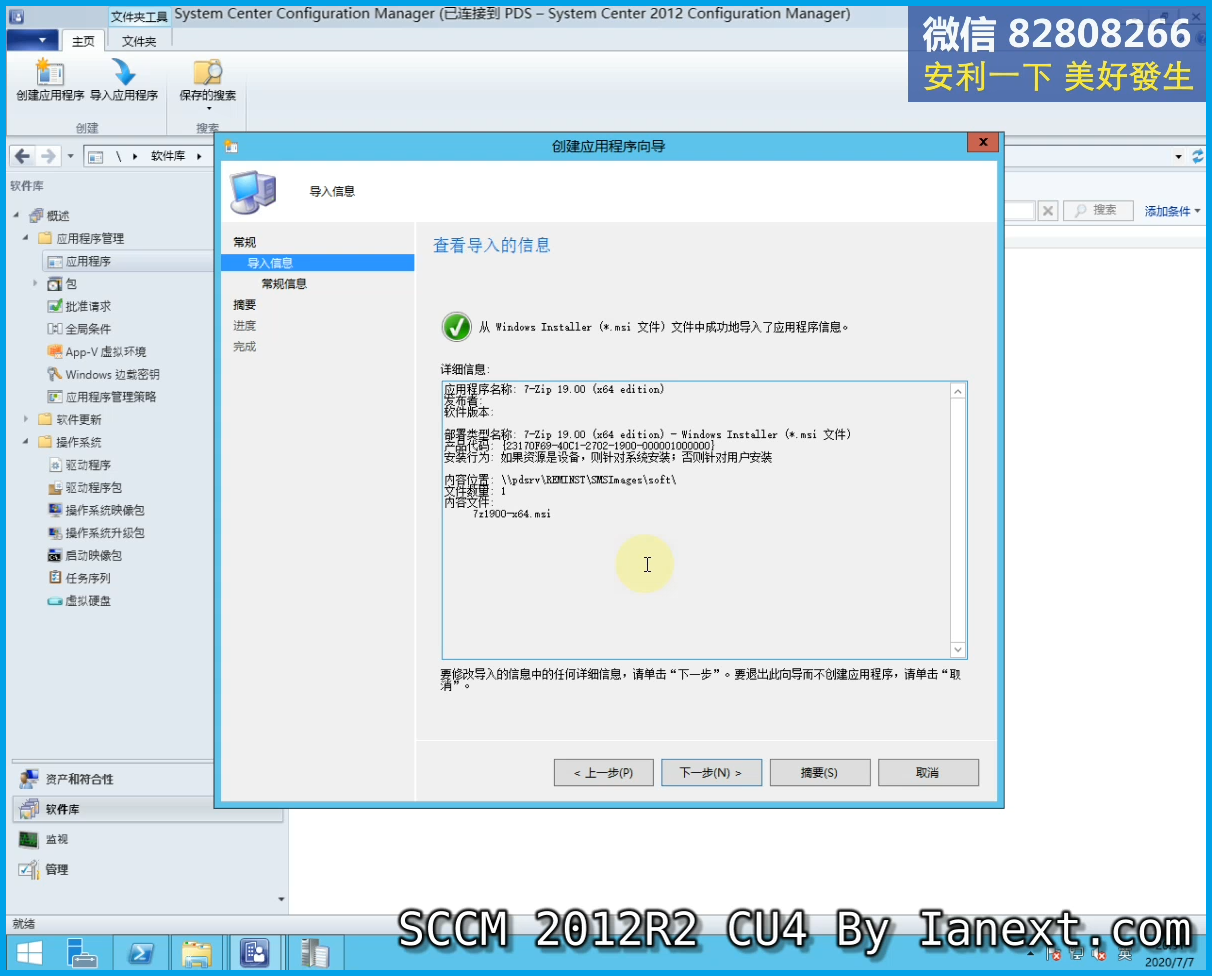Click the details box scroll-down arrow
Viewport: 1212px width, 976px height.
(958, 649)
